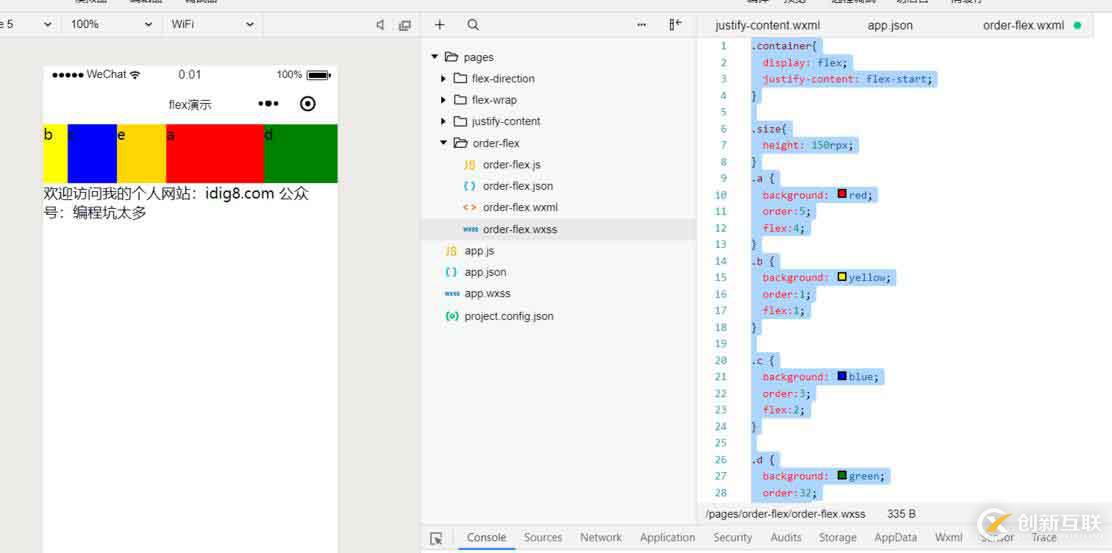1112x553 pixels.
Task: Collapse the order-flex folder arrow
Action: [444, 143]
